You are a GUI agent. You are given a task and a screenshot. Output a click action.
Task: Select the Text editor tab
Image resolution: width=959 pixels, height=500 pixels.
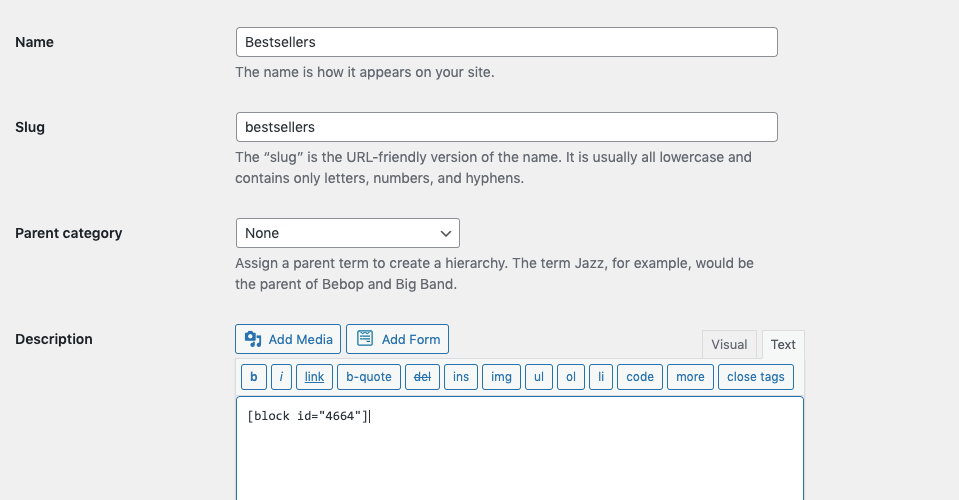coord(783,344)
